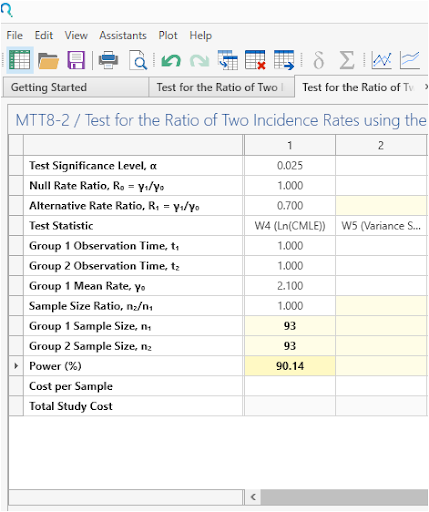Select 'Alternative Rate Ratio' row label
Image resolution: width=429 pixels, height=512 pixels.
[x=114, y=206]
